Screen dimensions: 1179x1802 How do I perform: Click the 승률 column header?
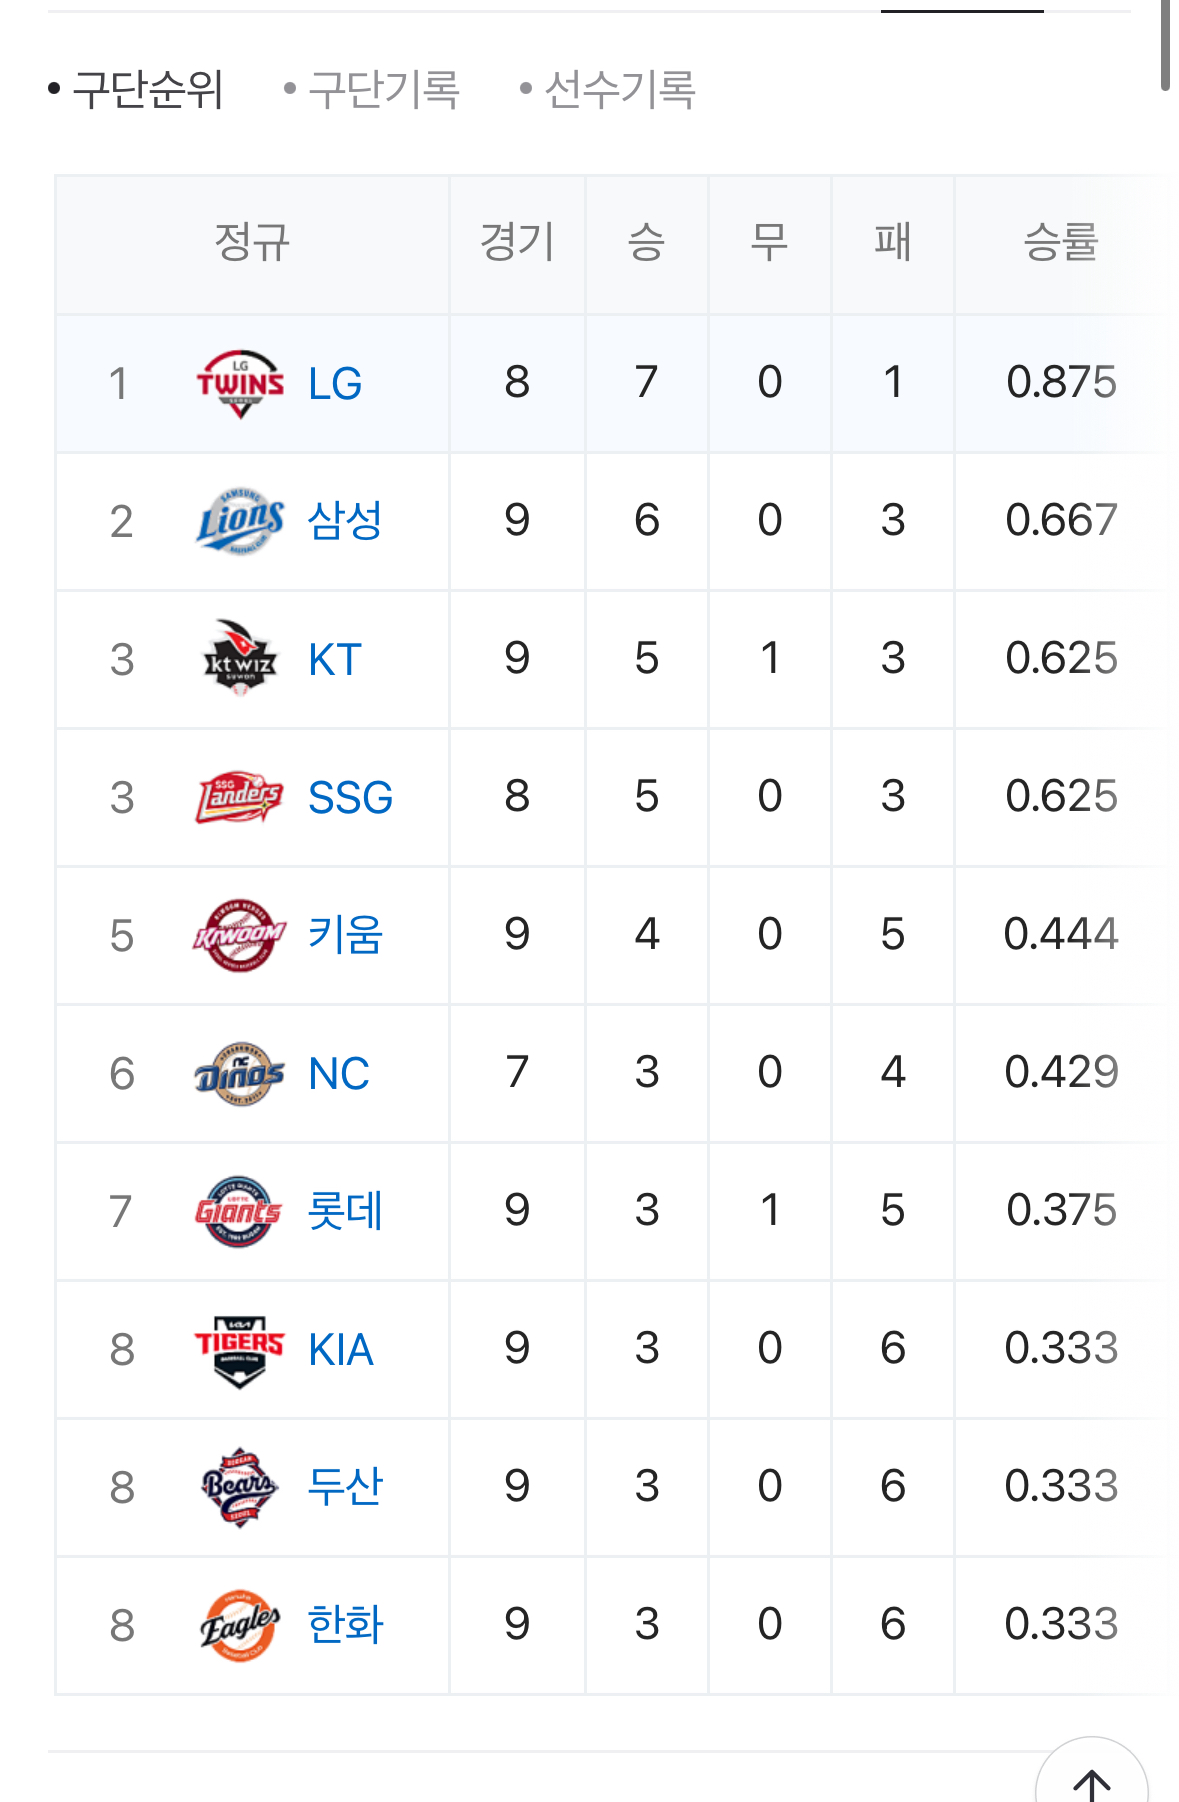1060,243
